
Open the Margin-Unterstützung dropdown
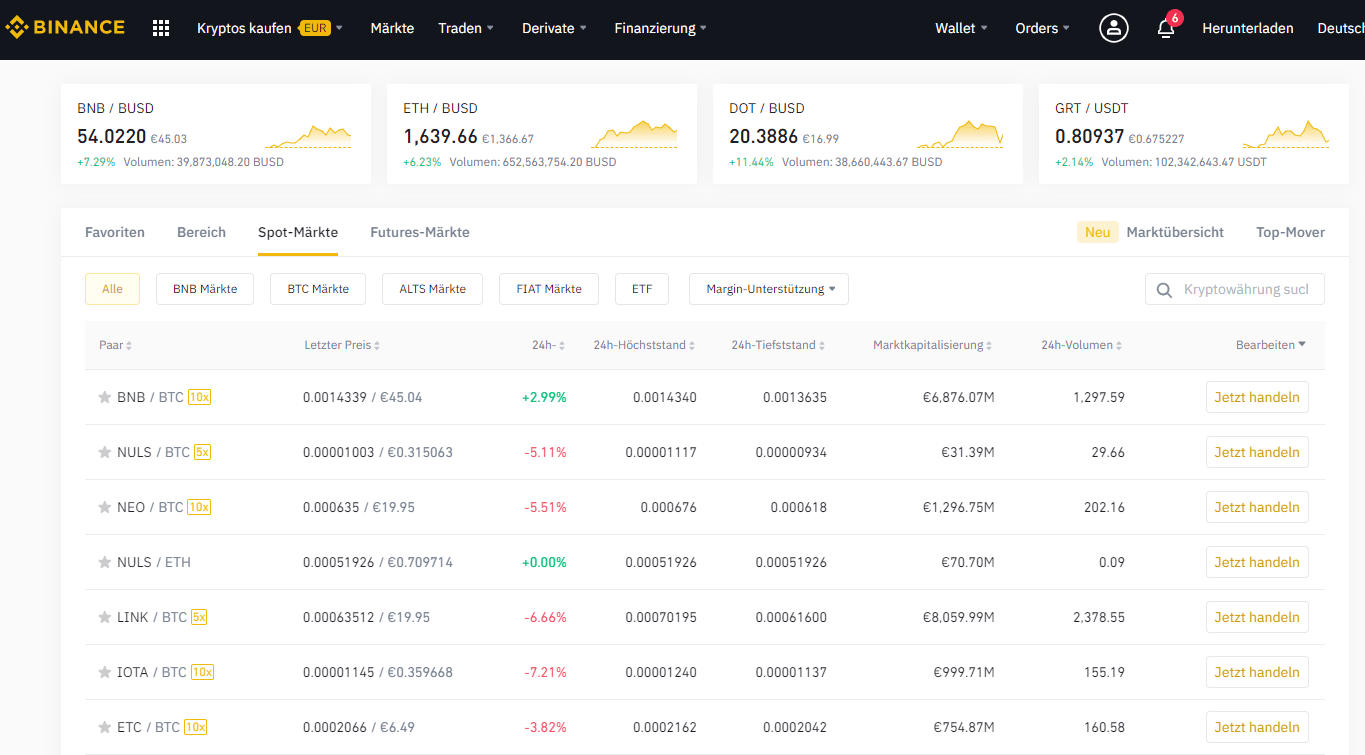point(769,289)
